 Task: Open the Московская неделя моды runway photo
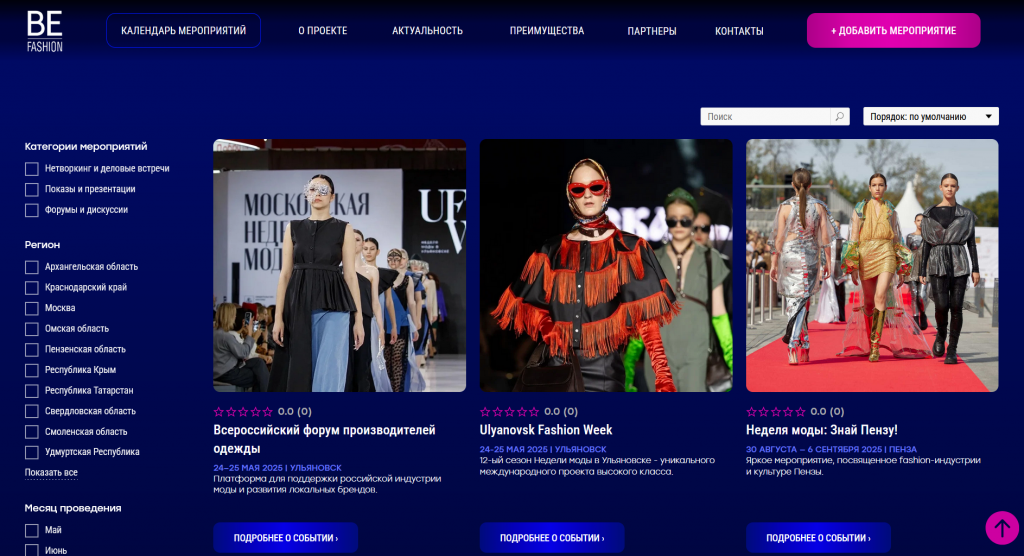pos(340,265)
